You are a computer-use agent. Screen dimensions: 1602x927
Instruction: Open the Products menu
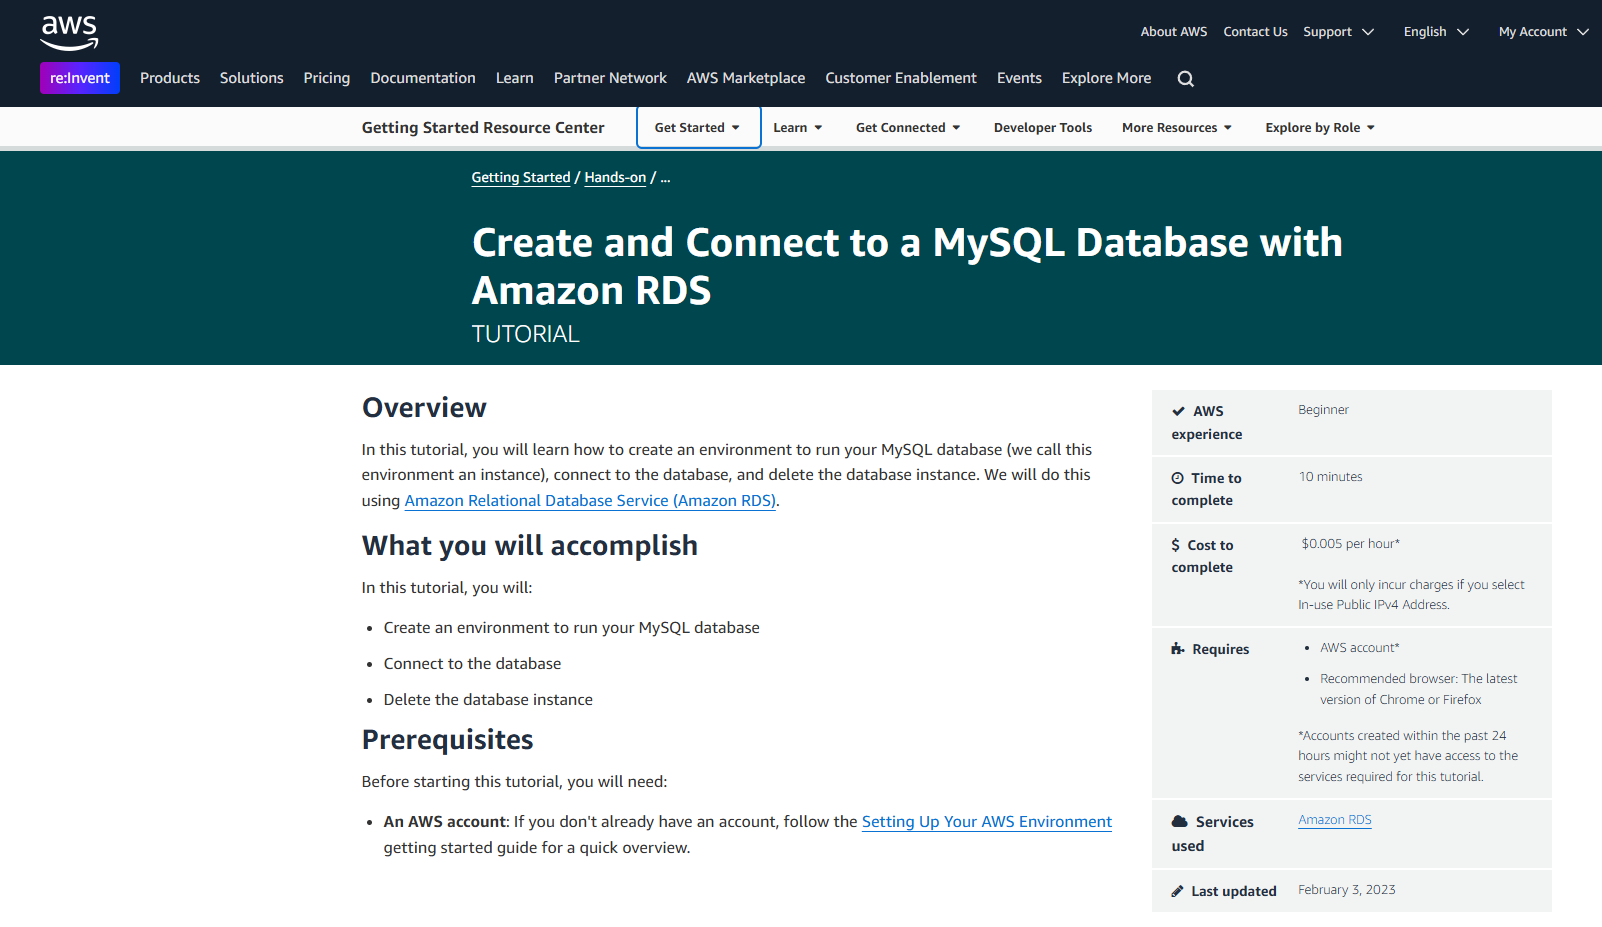point(170,78)
